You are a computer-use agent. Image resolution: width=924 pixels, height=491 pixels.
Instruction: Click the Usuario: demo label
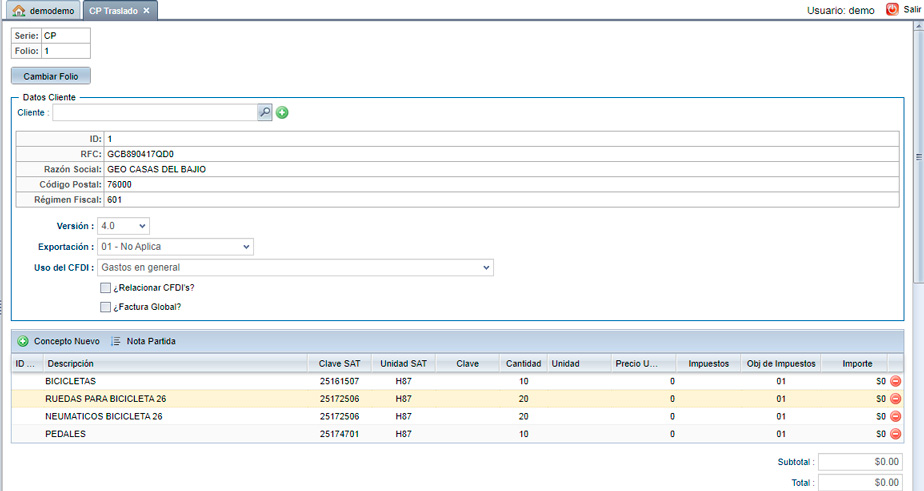[840, 11]
